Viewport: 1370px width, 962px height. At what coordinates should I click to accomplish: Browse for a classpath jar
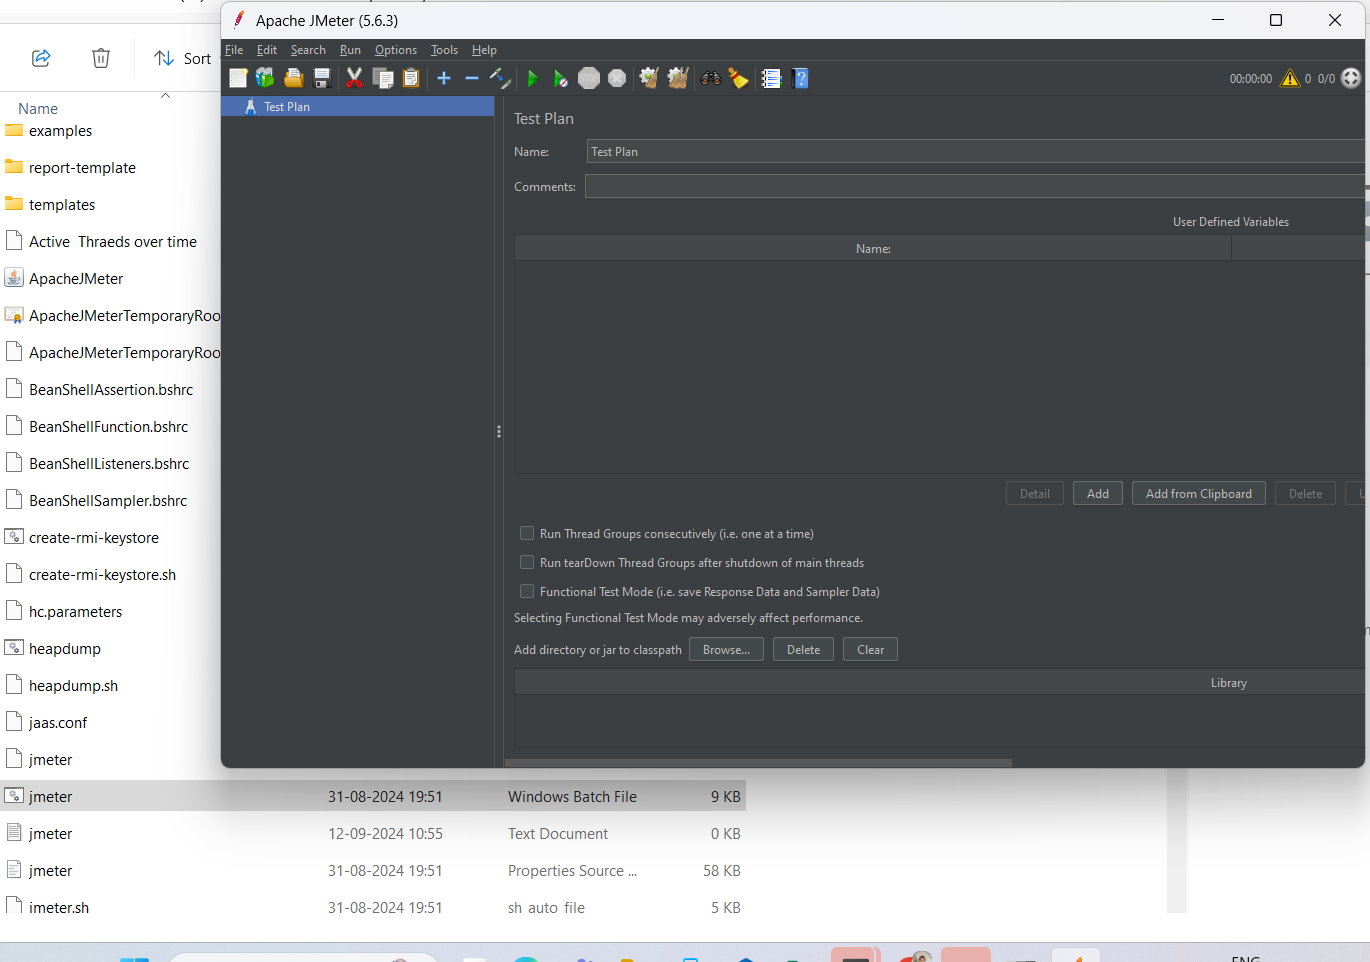pyautogui.click(x=726, y=649)
